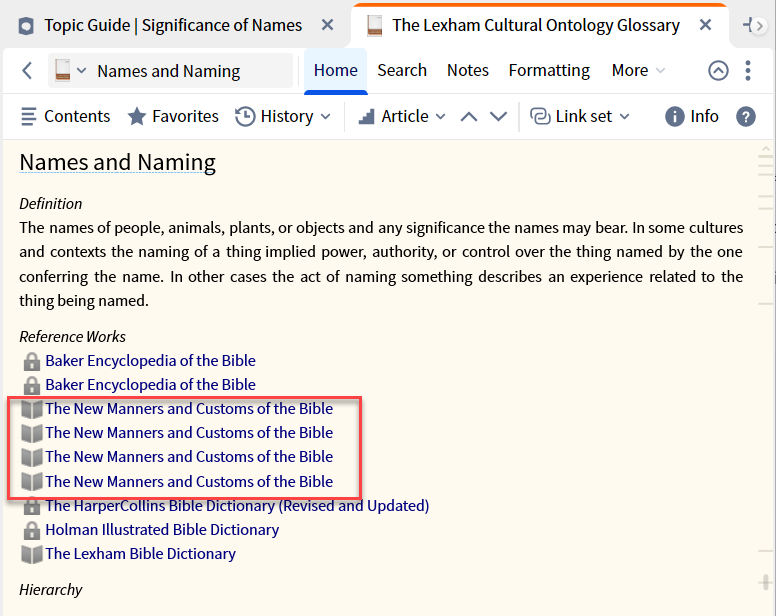The height and width of the screenshot is (616, 776).
Task: Open the resource book icon dropdown
Action: (x=70, y=70)
